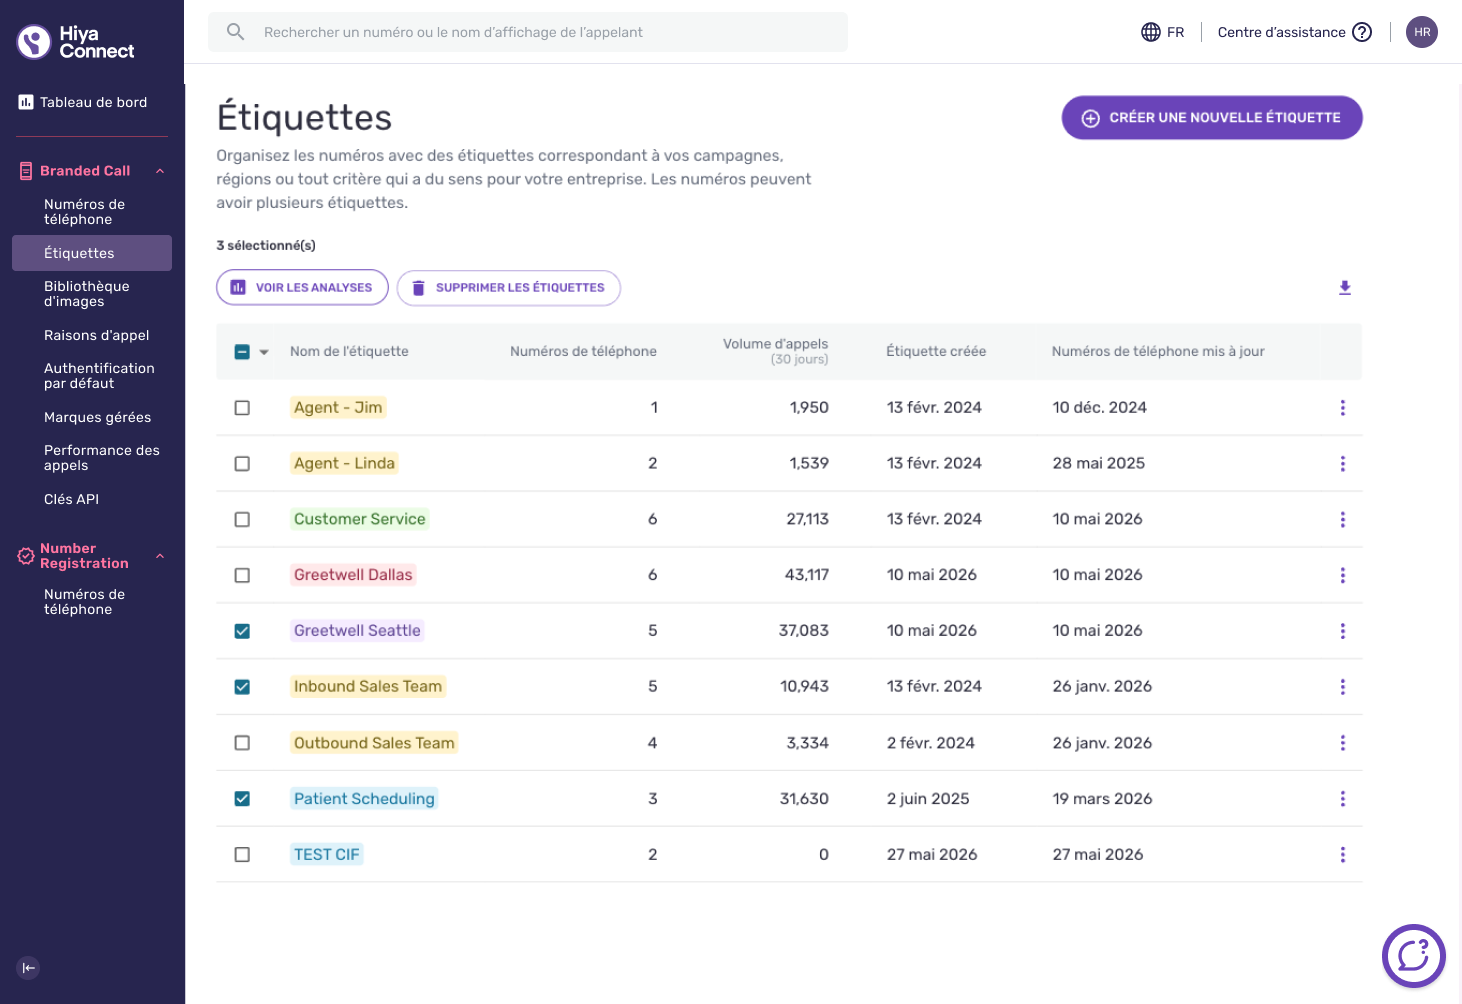Open the HR user avatar menu
The width and height of the screenshot is (1462, 1004).
point(1422,32)
